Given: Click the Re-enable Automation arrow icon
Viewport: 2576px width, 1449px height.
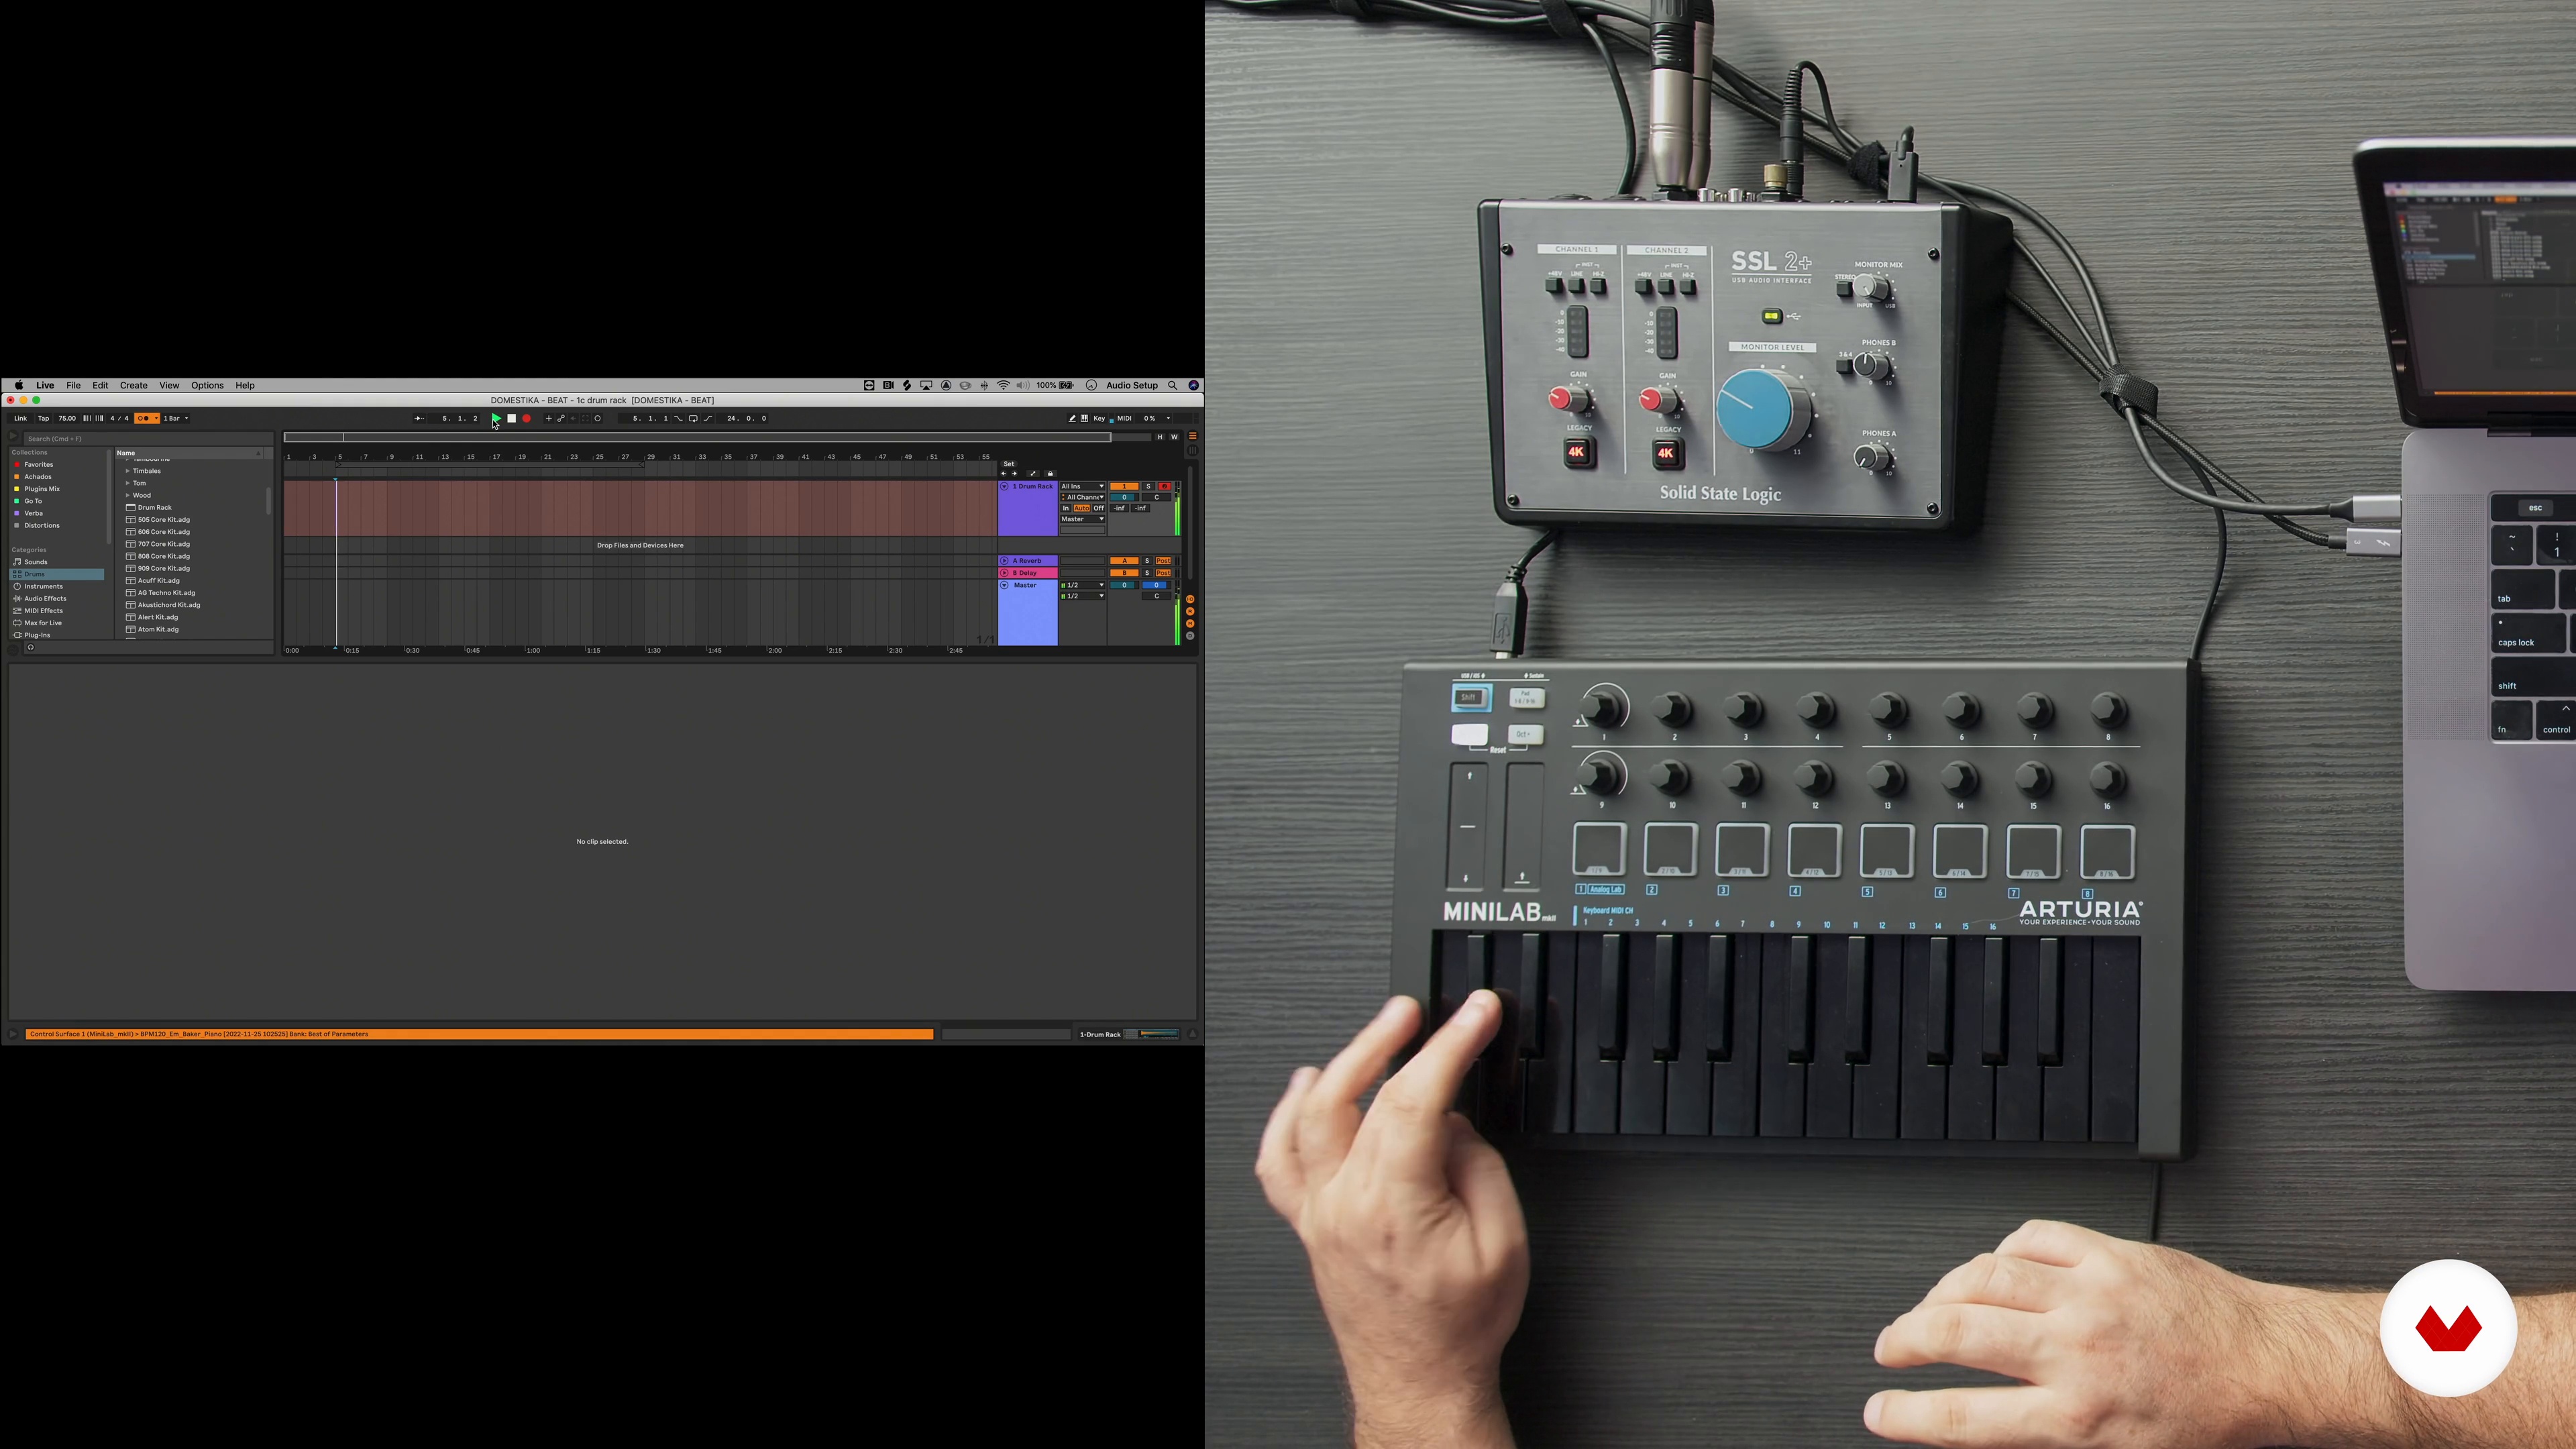Looking at the screenshot, I should pos(573,418).
